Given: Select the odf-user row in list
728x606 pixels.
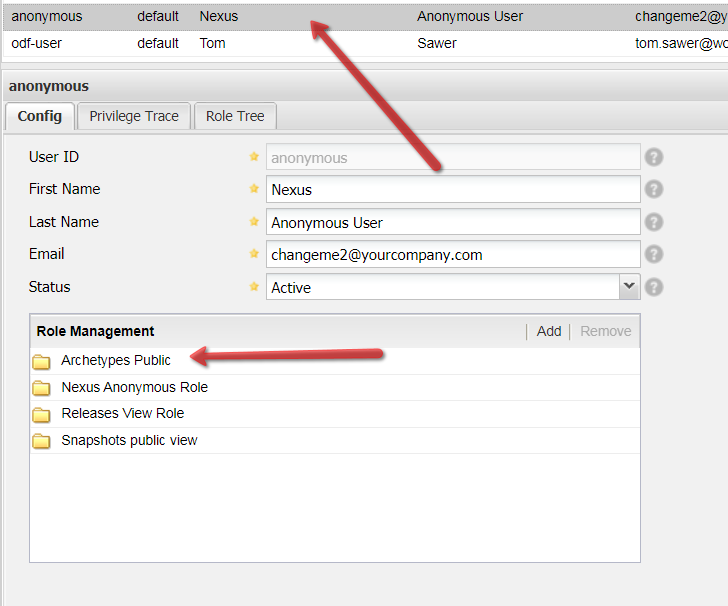Looking at the screenshot, I should coord(365,43).
